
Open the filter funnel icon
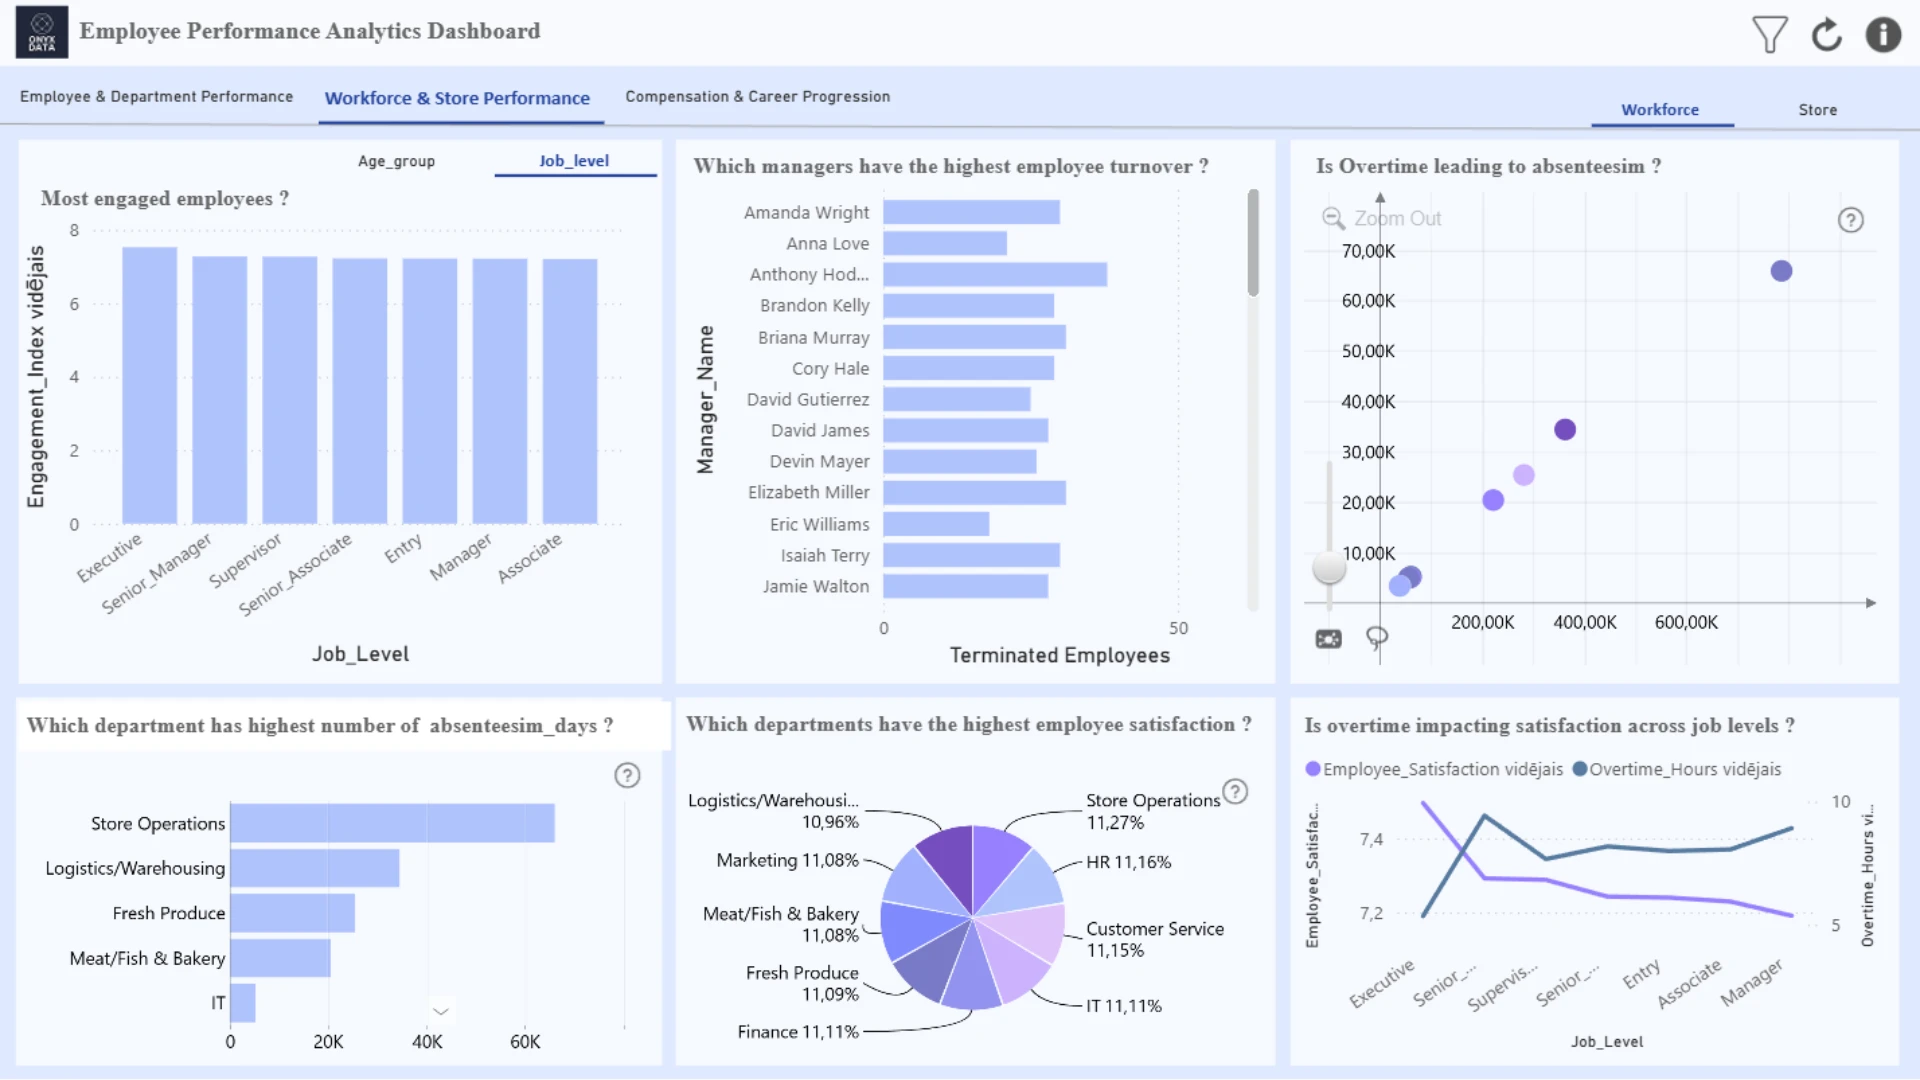[1769, 34]
